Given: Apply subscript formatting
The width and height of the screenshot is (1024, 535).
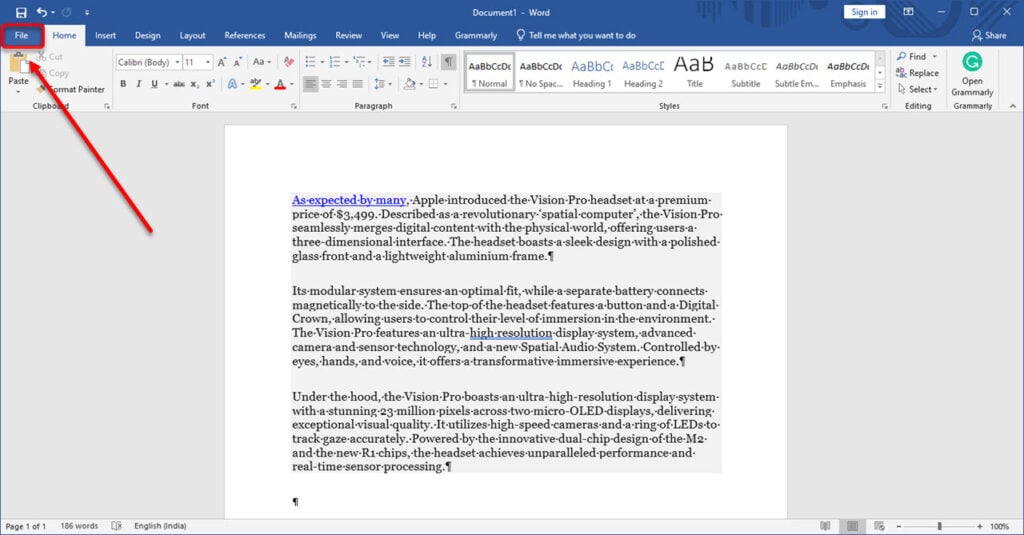Looking at the screenshot, I should (194, 84).
